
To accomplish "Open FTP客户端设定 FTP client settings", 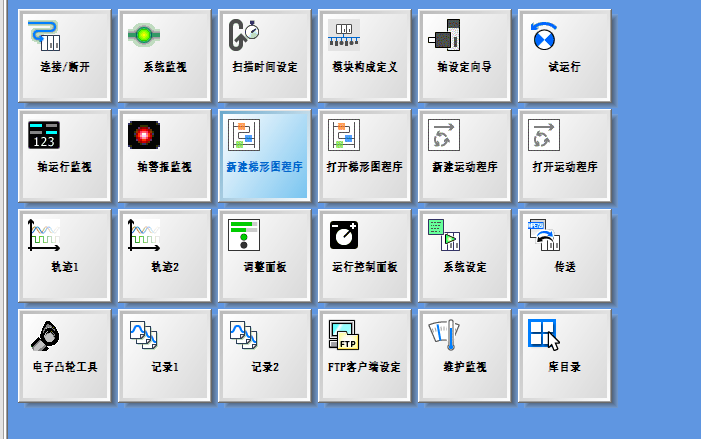I will (x=364, y=354).
